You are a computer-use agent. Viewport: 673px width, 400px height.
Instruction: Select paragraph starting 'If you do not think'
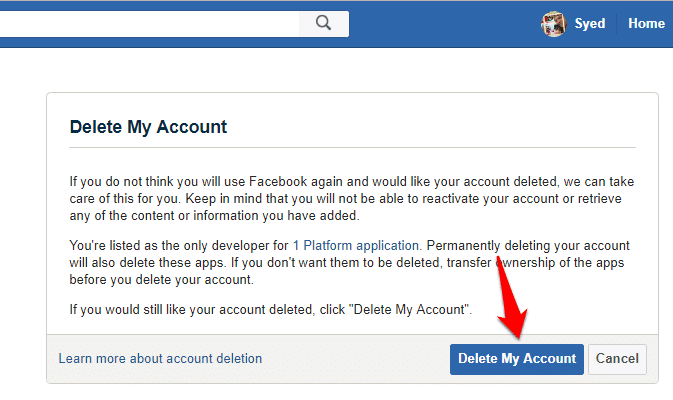pos(352,198)
